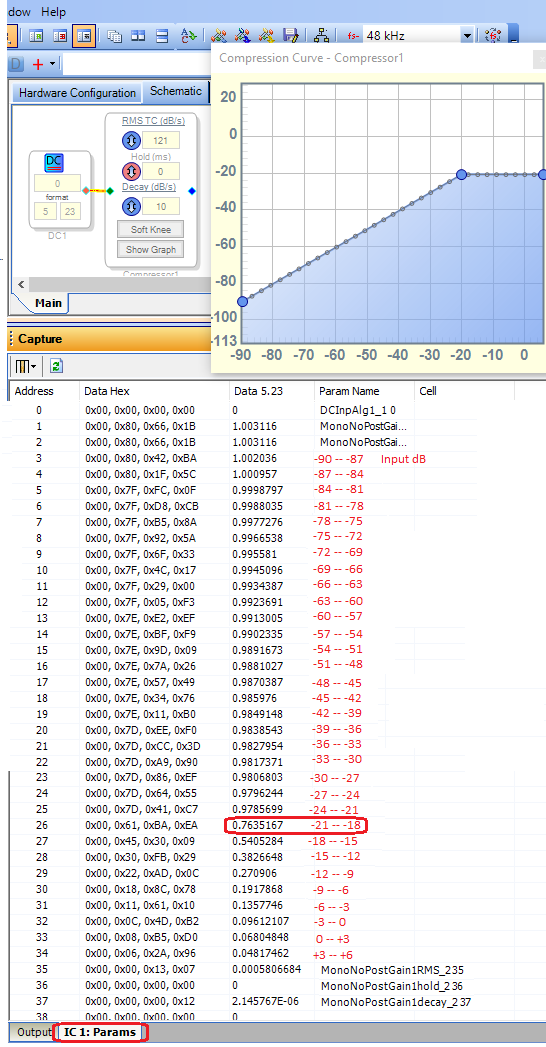This screenshot has height=1047, width=546.
Task: Click the DC1 format field showing 5
Action: coord(45,212)
